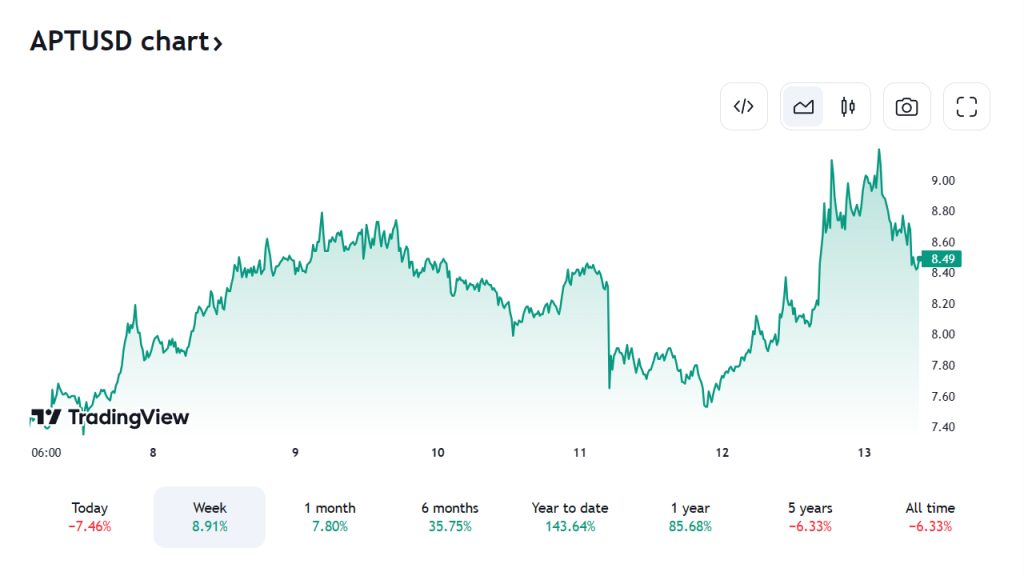Switch to the 5 years range

click(x=810, y=517)
